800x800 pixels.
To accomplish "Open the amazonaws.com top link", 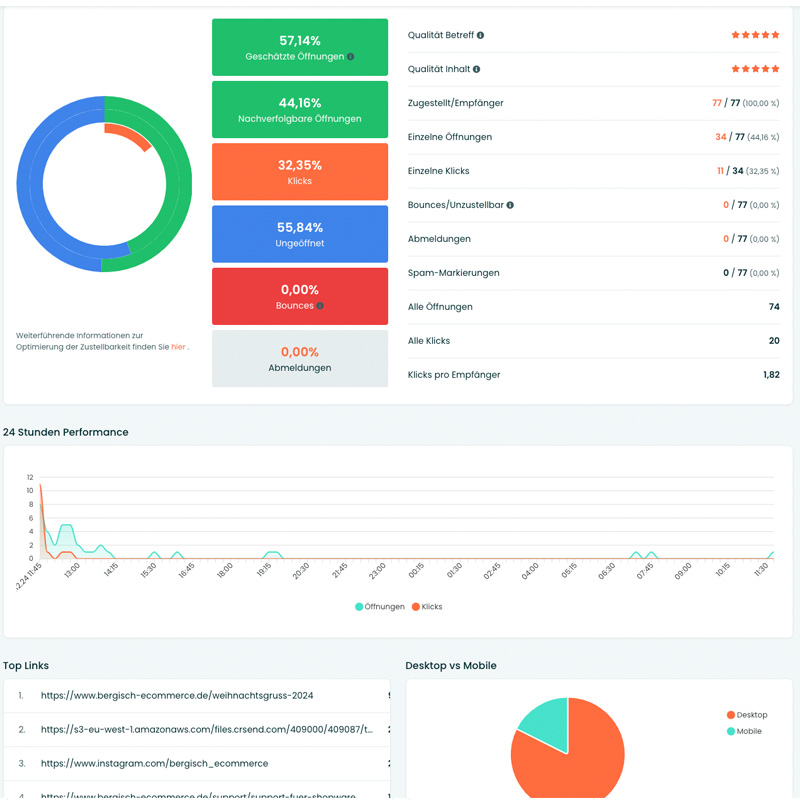I will (x=207, y=729).
